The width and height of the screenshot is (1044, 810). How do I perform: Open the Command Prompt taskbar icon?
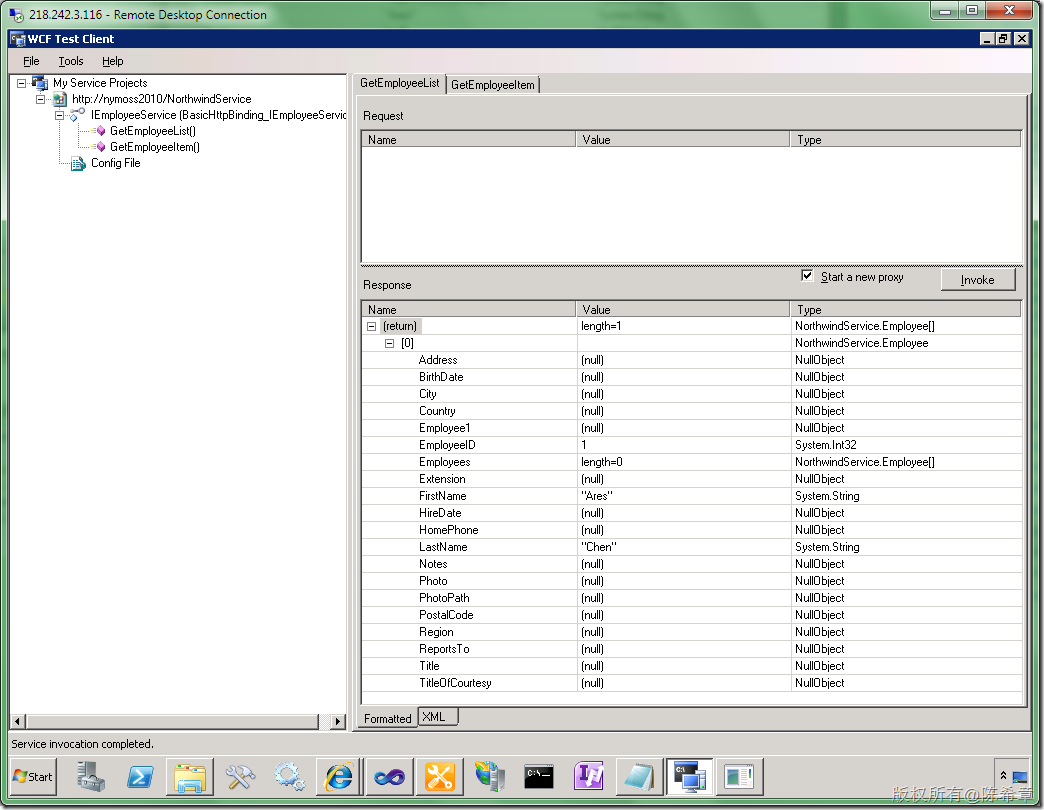click(x=539, y=777)
